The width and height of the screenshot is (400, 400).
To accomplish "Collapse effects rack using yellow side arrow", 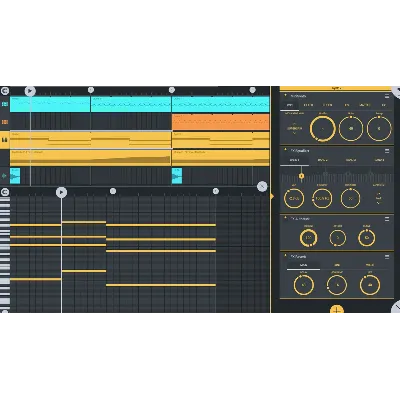I will [x=272, y=196].
